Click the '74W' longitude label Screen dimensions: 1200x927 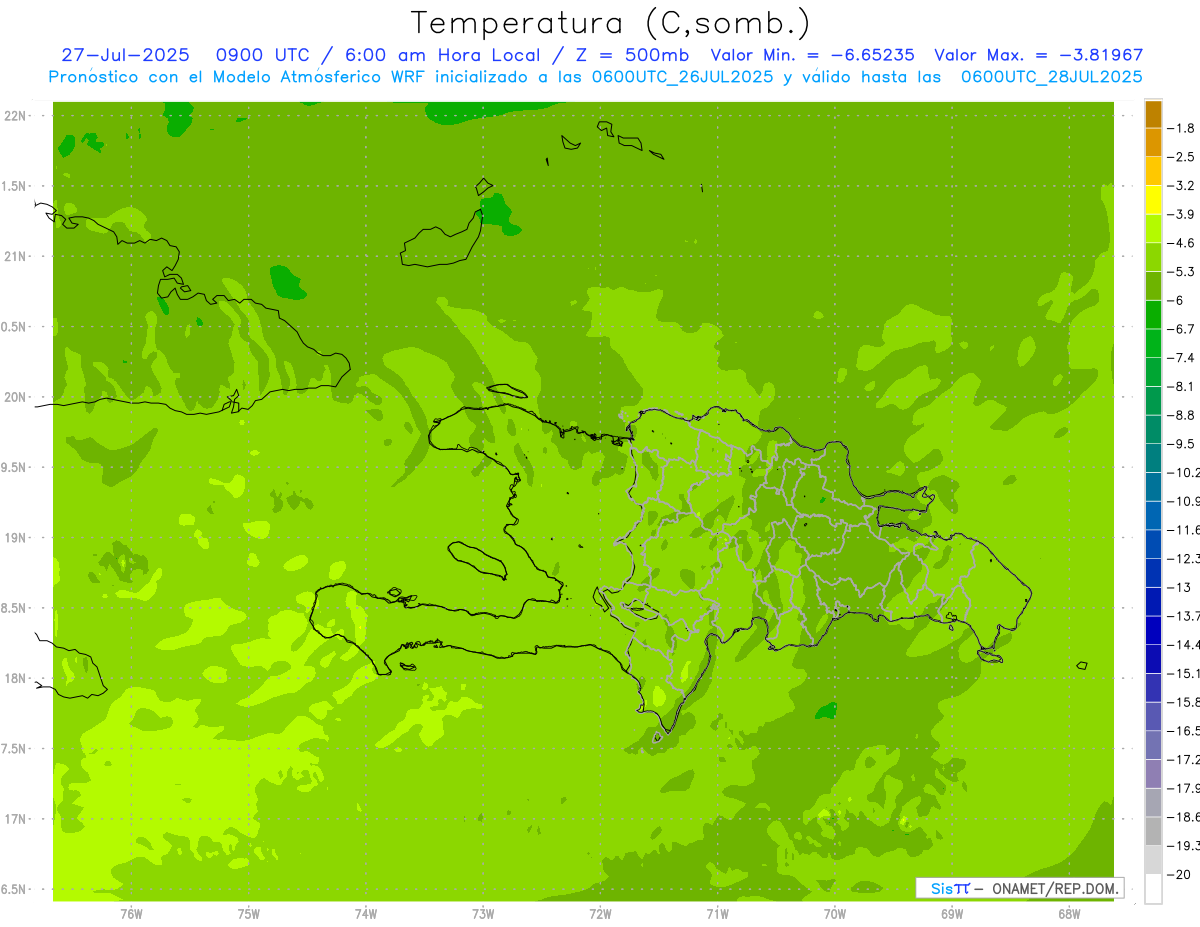[x=366, y=914]
